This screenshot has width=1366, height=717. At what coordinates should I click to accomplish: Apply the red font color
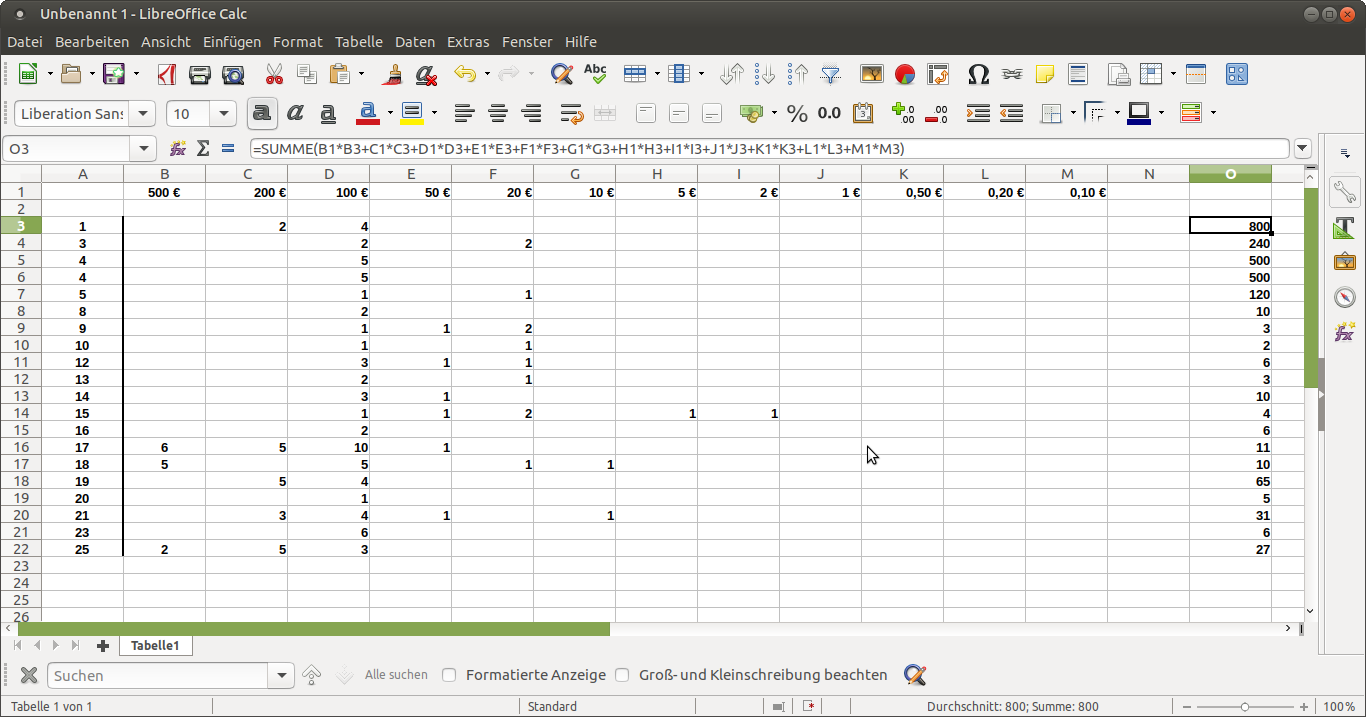pos(368,113)
